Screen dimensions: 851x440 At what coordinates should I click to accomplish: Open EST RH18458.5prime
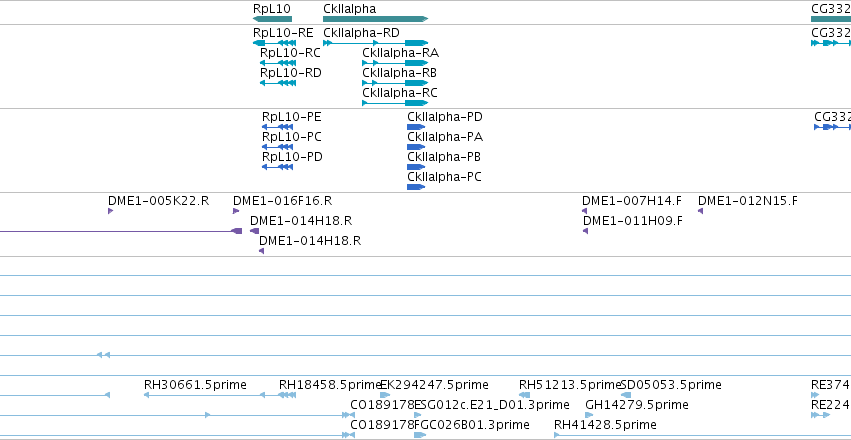click(330, 385)
